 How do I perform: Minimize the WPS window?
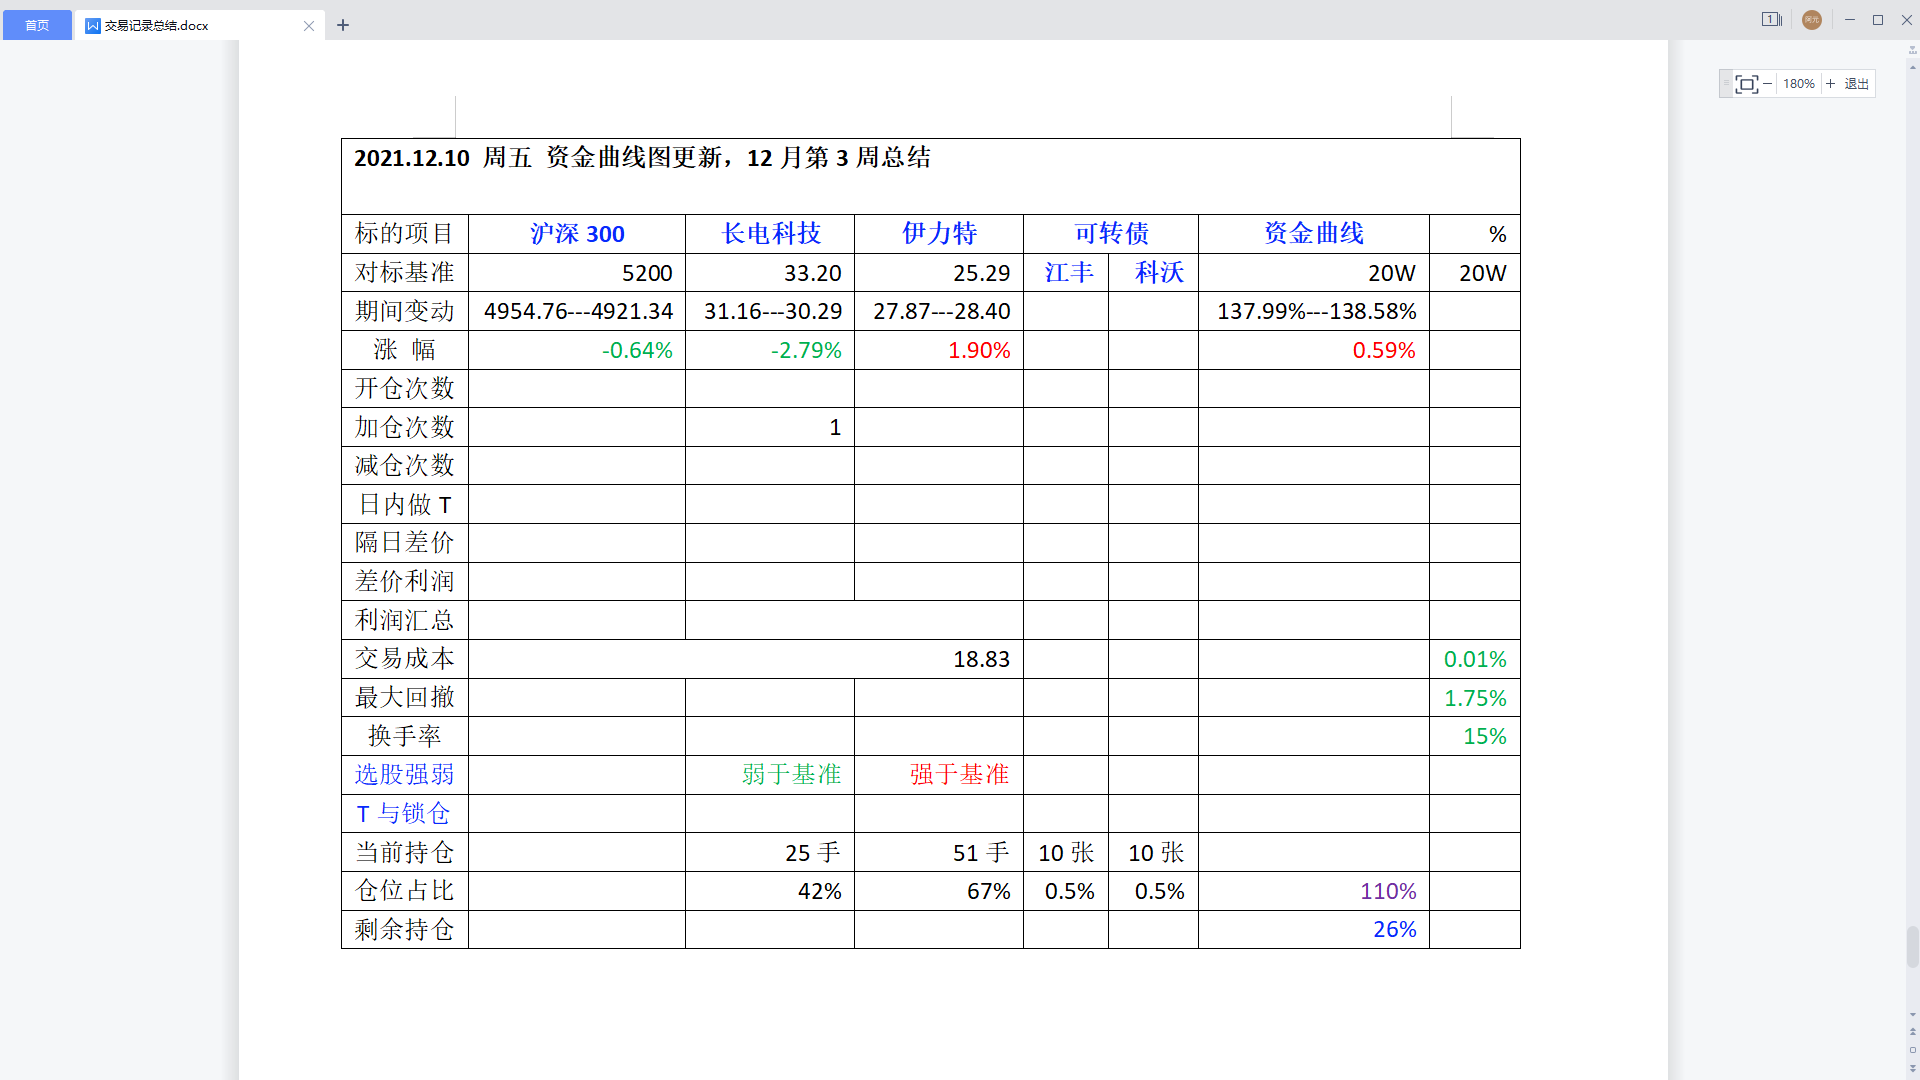click(x=1850, y=20)
